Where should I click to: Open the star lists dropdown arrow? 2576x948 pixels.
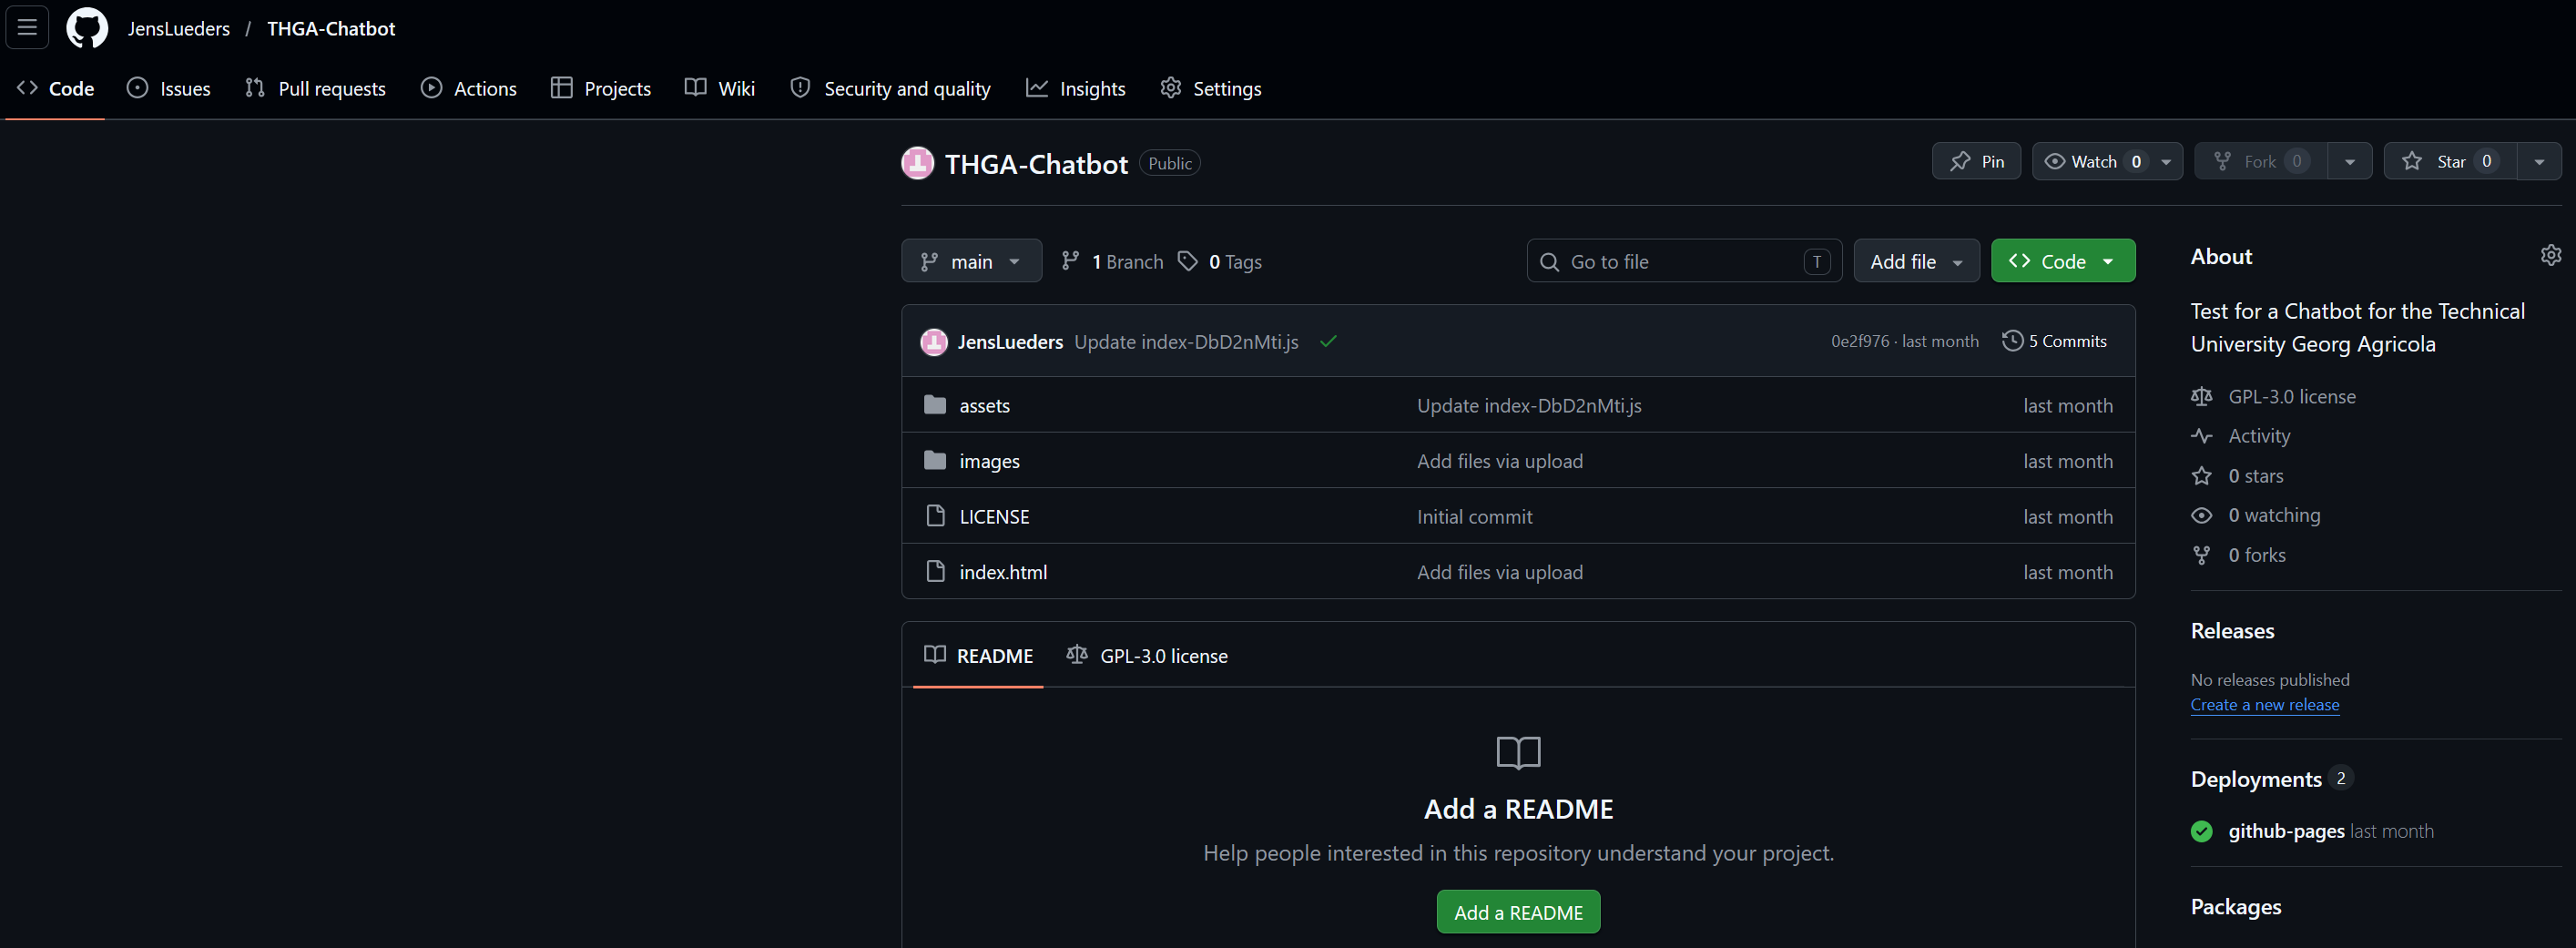click(x=2539, y=161)
